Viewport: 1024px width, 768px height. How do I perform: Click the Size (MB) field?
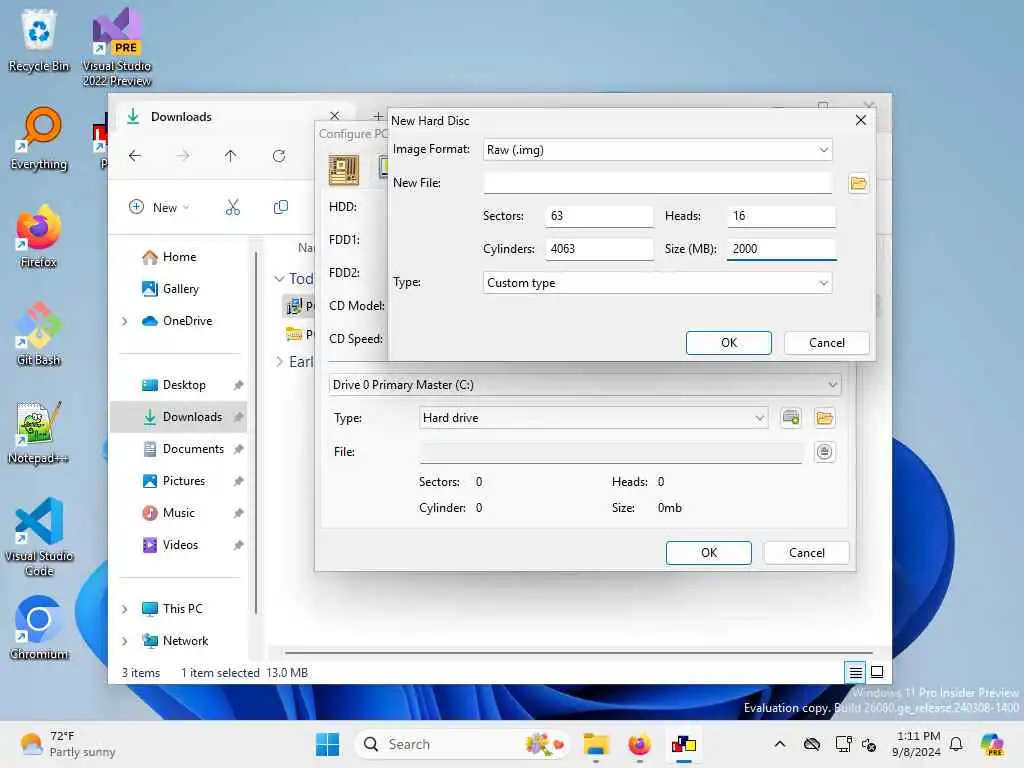click(x=781, y=249)
